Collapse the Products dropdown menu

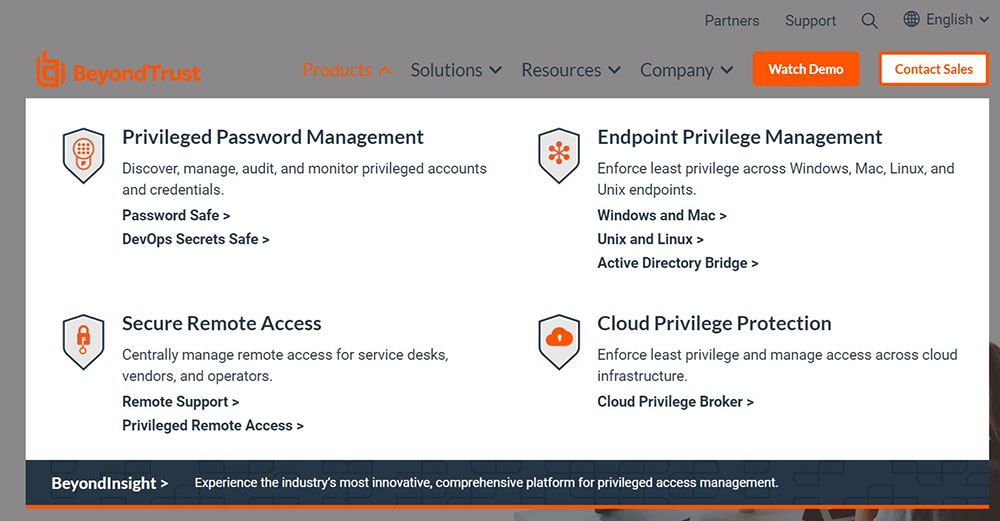[346, 70]
